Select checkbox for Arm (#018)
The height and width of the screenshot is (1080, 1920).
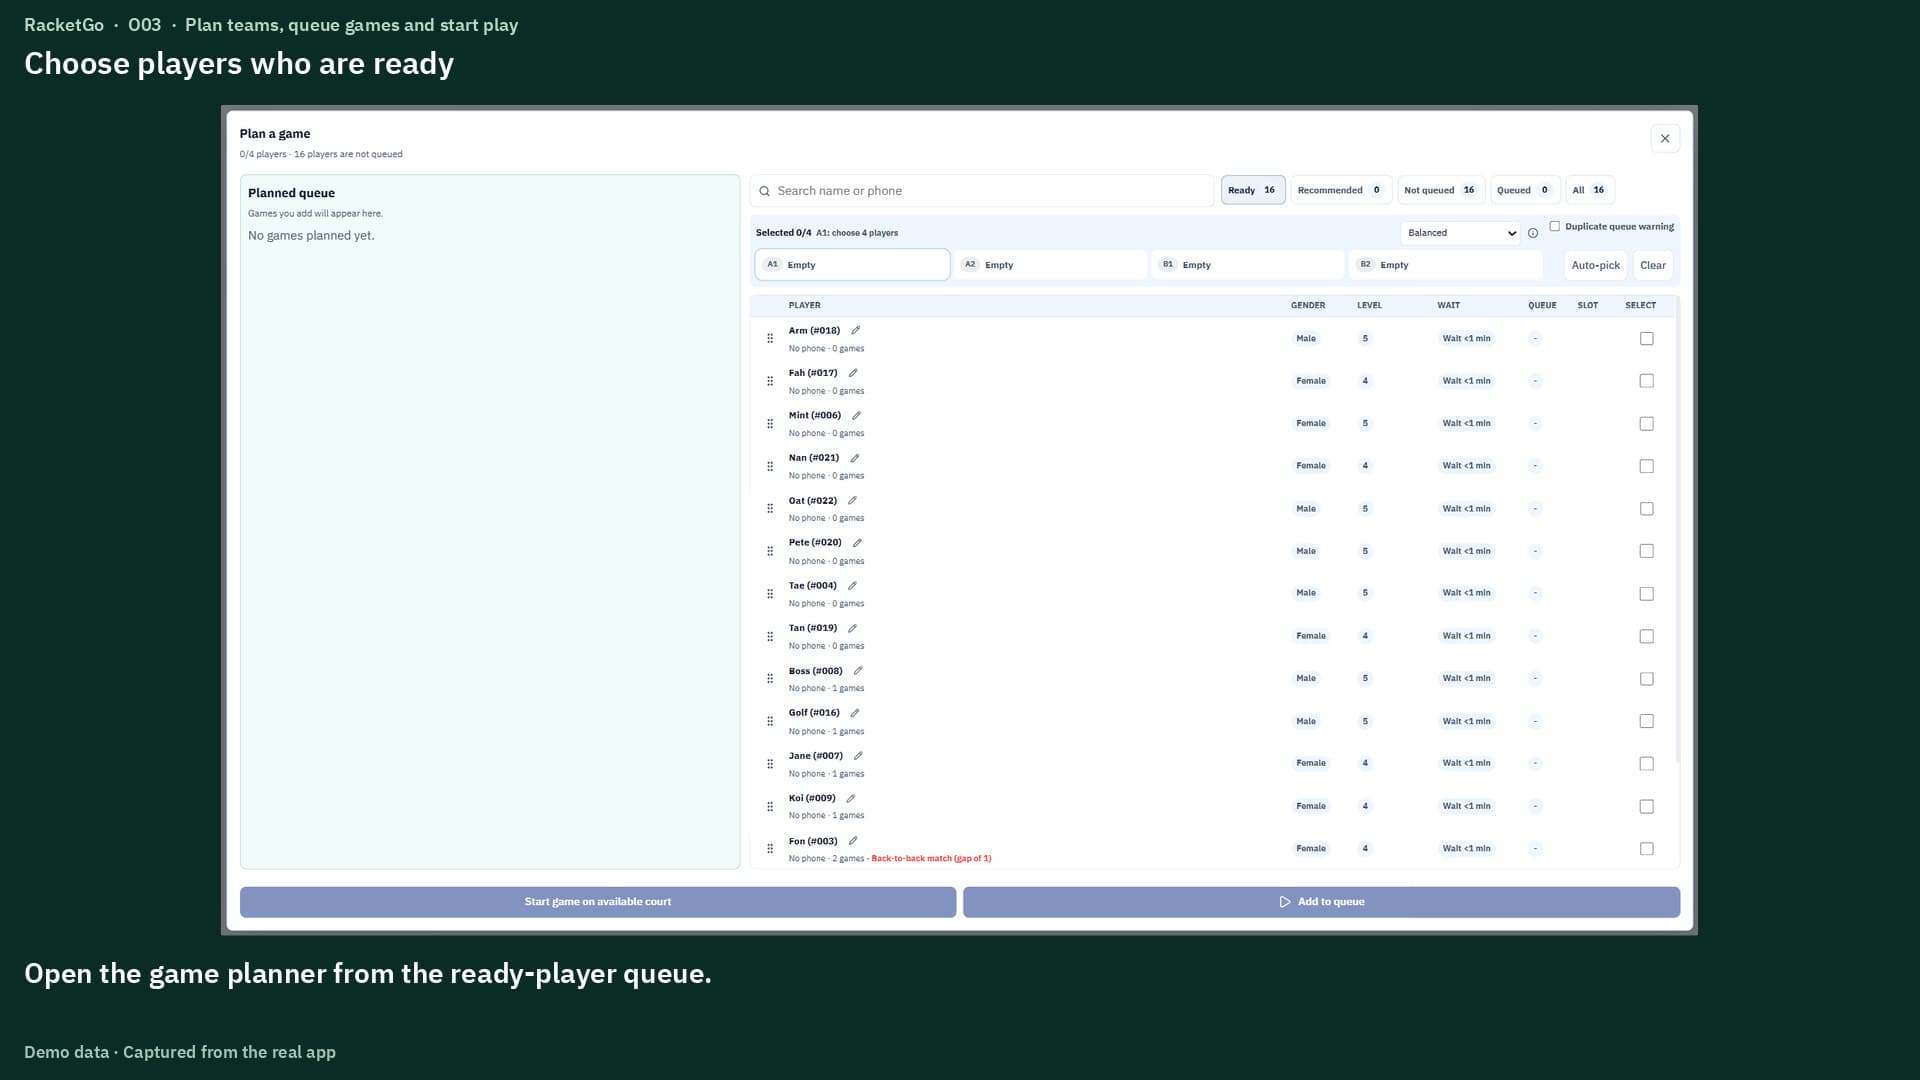pos(1647,339)
